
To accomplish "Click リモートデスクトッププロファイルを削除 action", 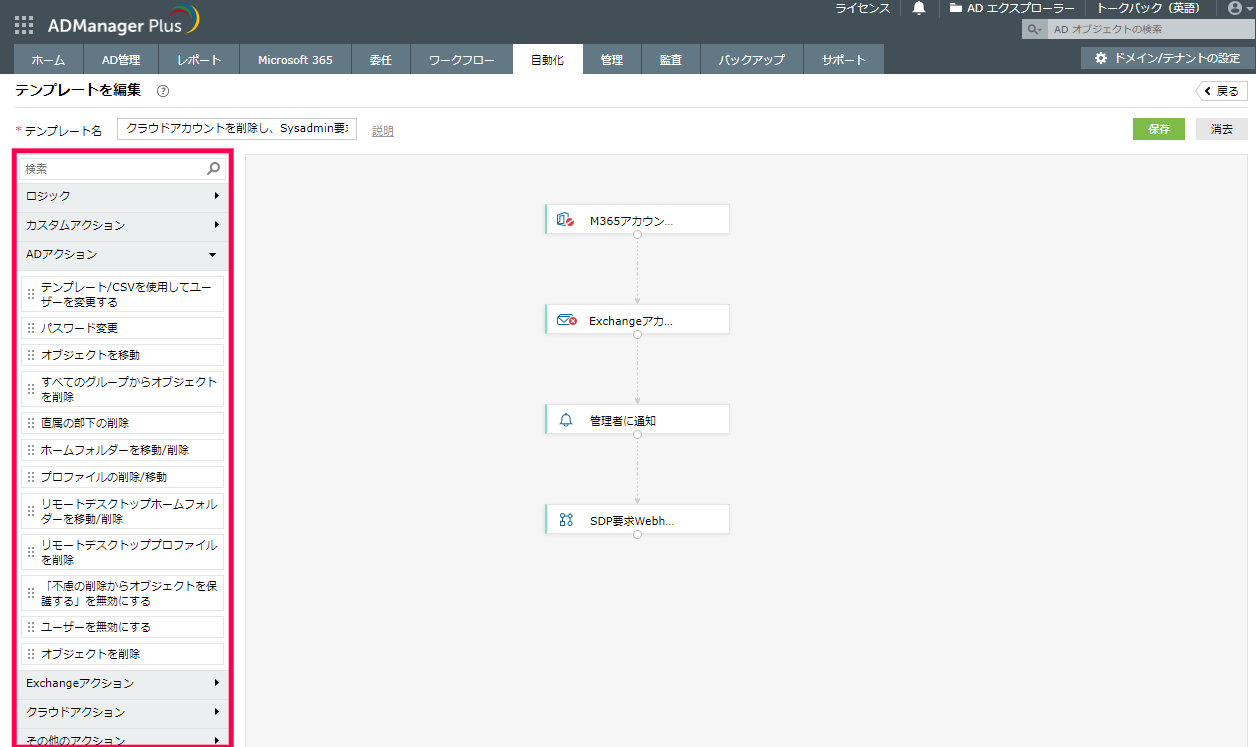I will [x=122, y=552].
